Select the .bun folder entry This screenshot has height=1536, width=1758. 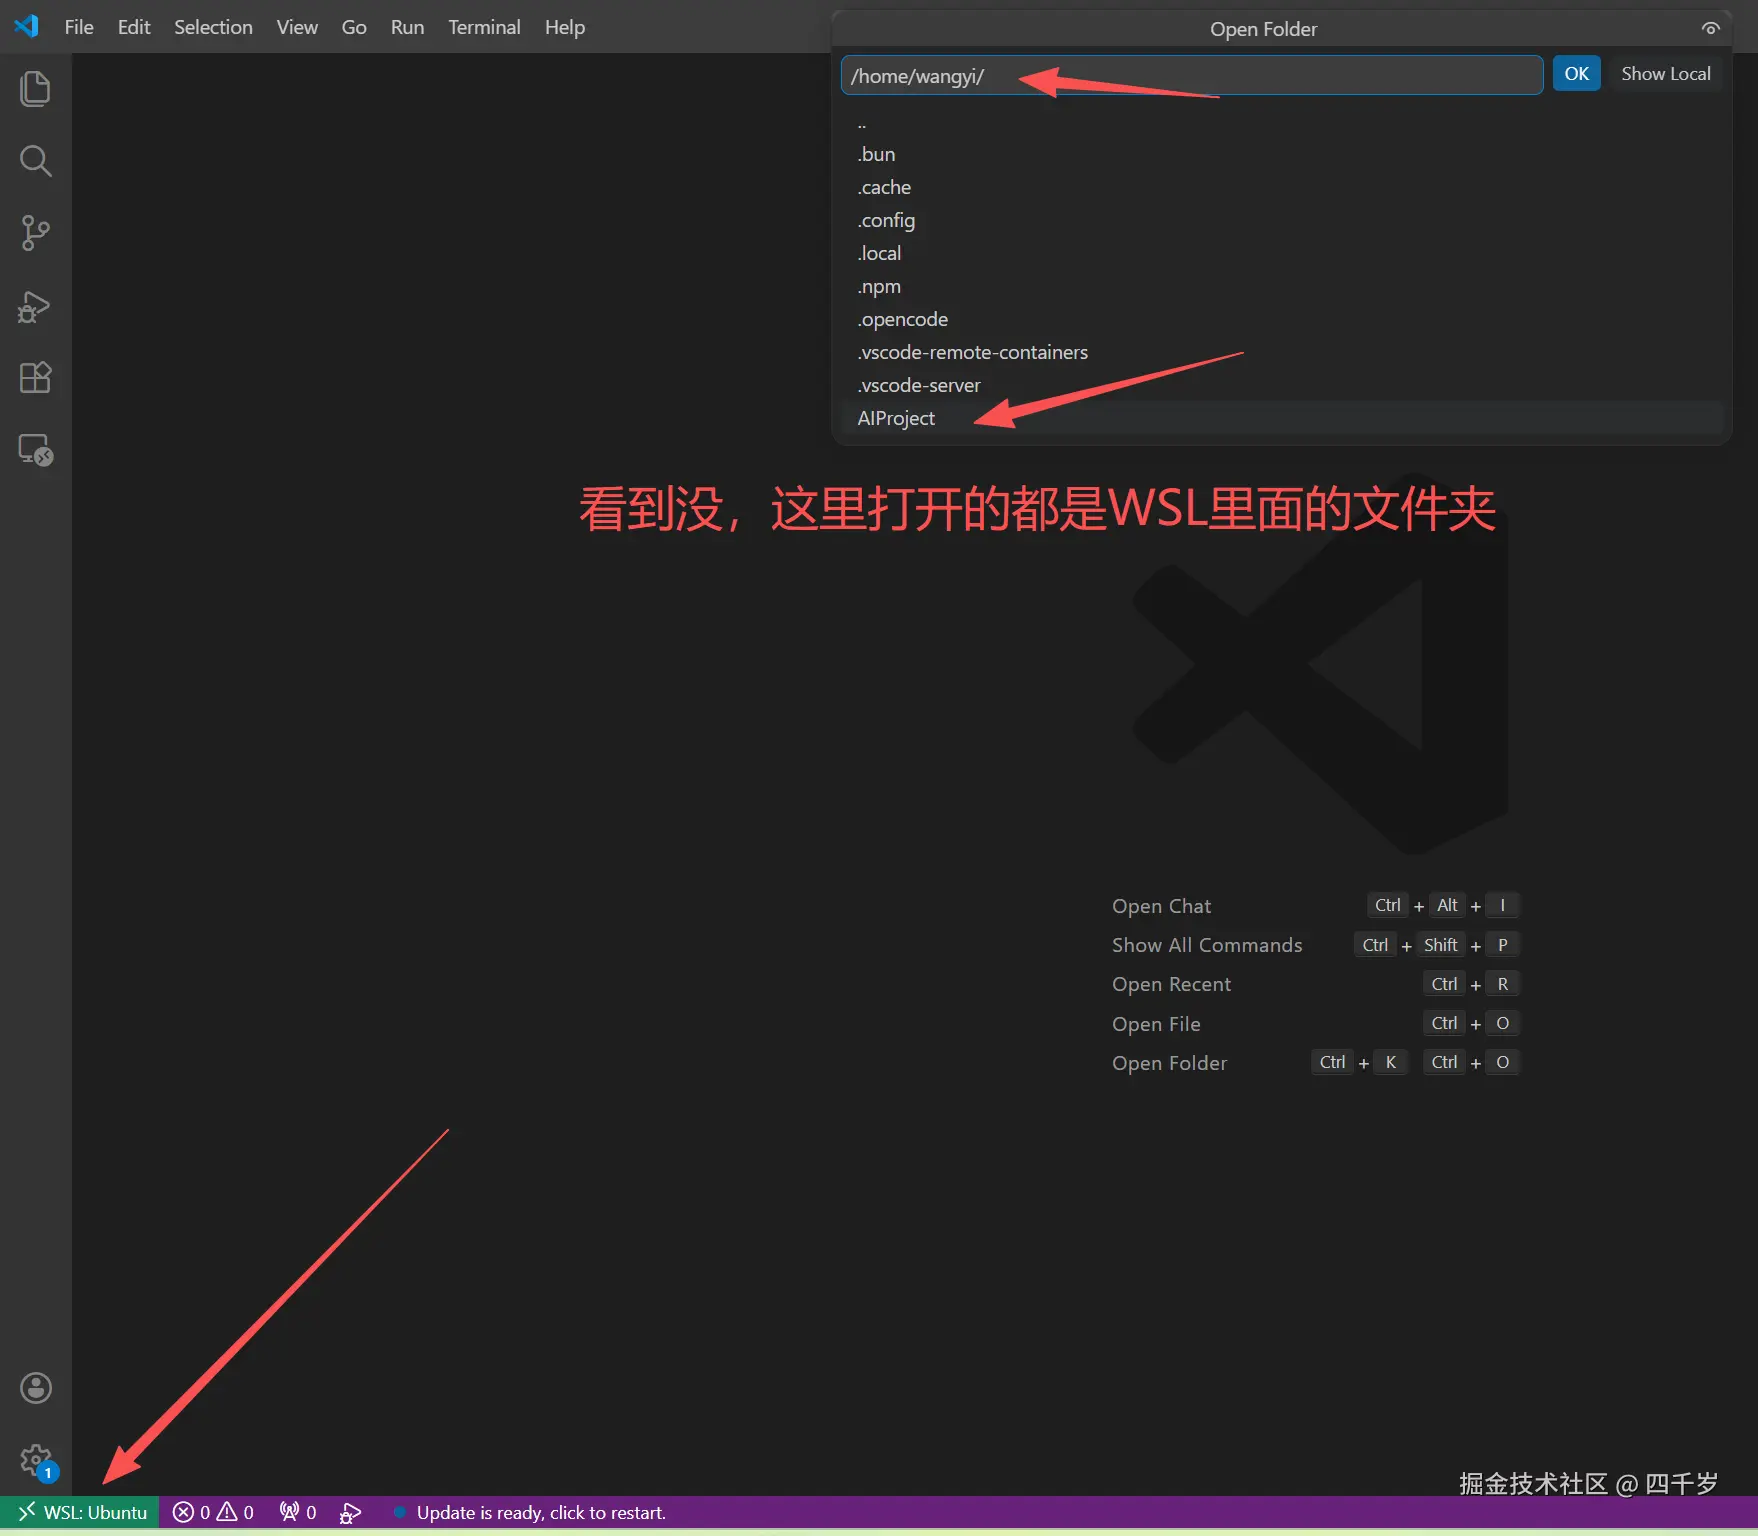1281,154
